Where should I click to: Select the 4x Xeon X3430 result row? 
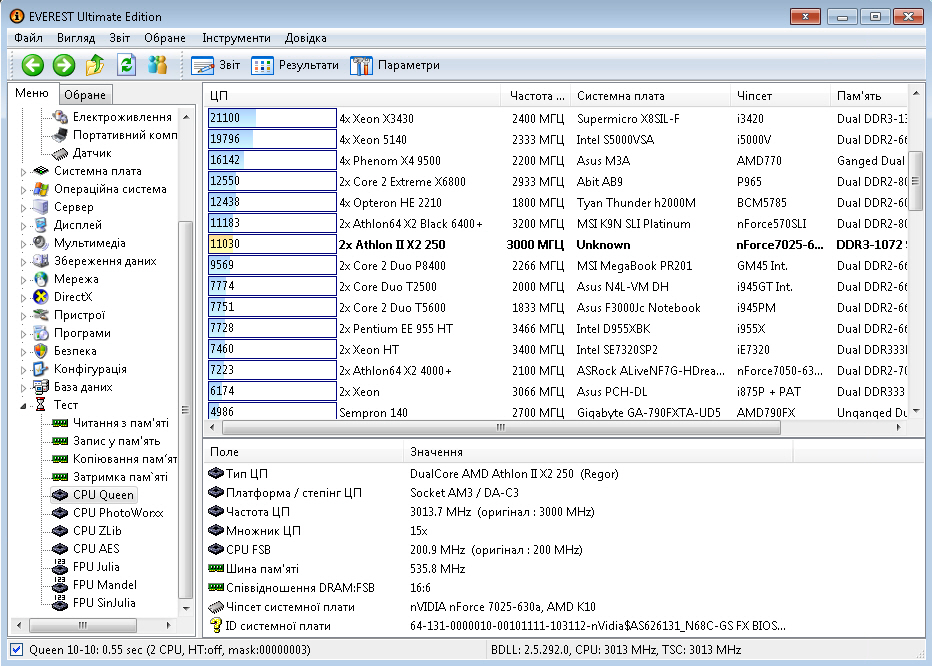[x=556, y=118]
